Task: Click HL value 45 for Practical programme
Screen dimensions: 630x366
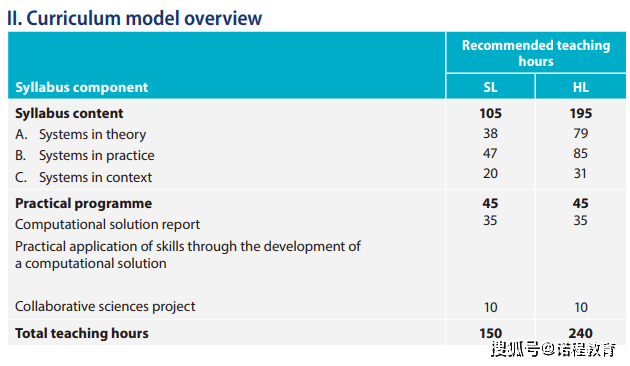Action: pyautogui.click(x=581, y=203)
